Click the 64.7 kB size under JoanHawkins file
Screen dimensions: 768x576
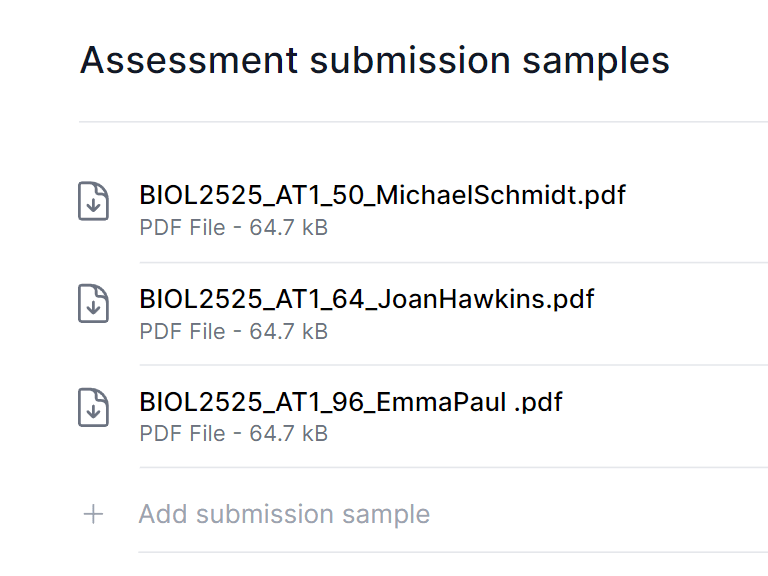(x=288, y=331)
